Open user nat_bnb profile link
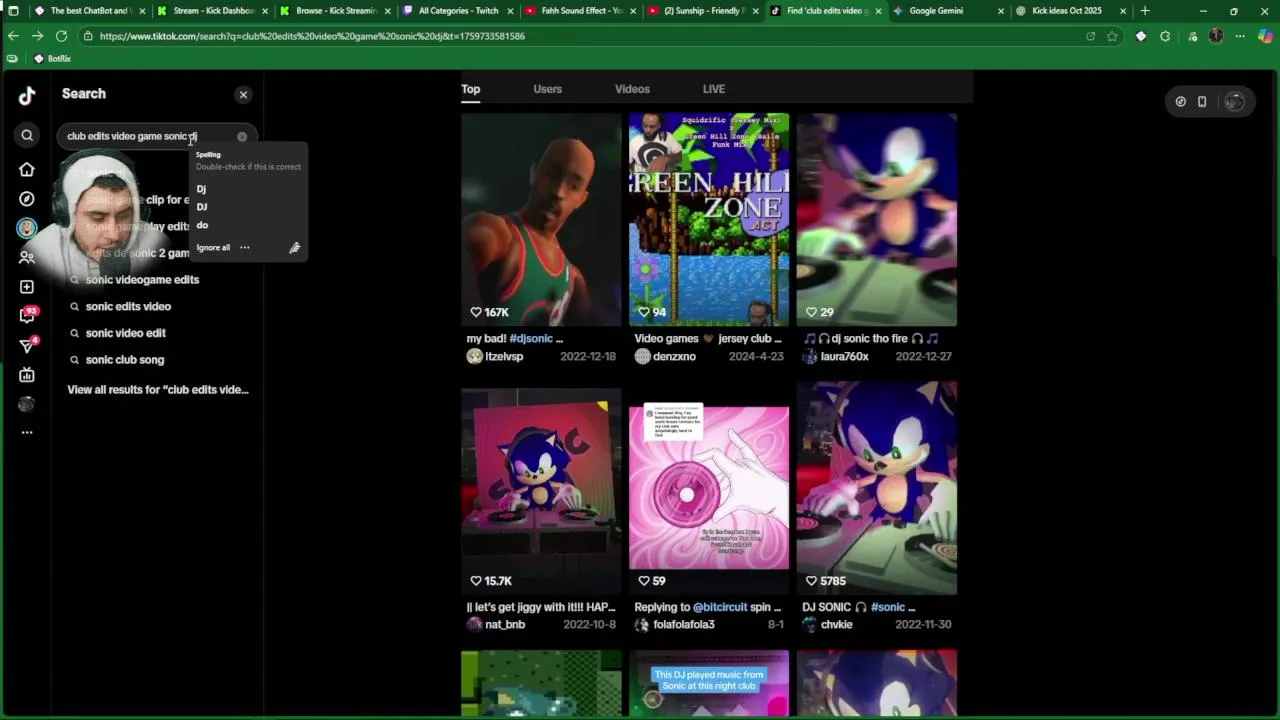Viewport: 1280px width, 720px height. click(505, 625)
